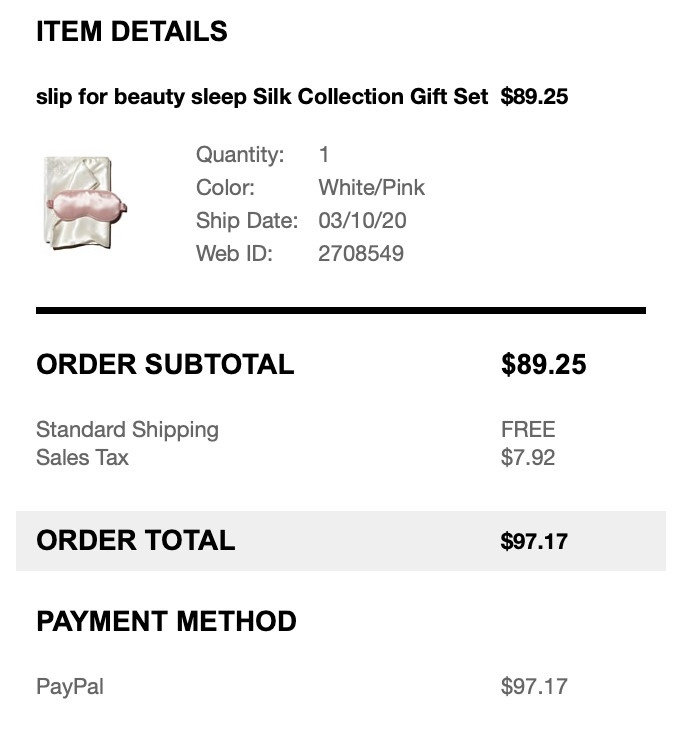Open the silk gift set product thumbnail
This screenshot has width=681, height=740.
click(86, 203)
